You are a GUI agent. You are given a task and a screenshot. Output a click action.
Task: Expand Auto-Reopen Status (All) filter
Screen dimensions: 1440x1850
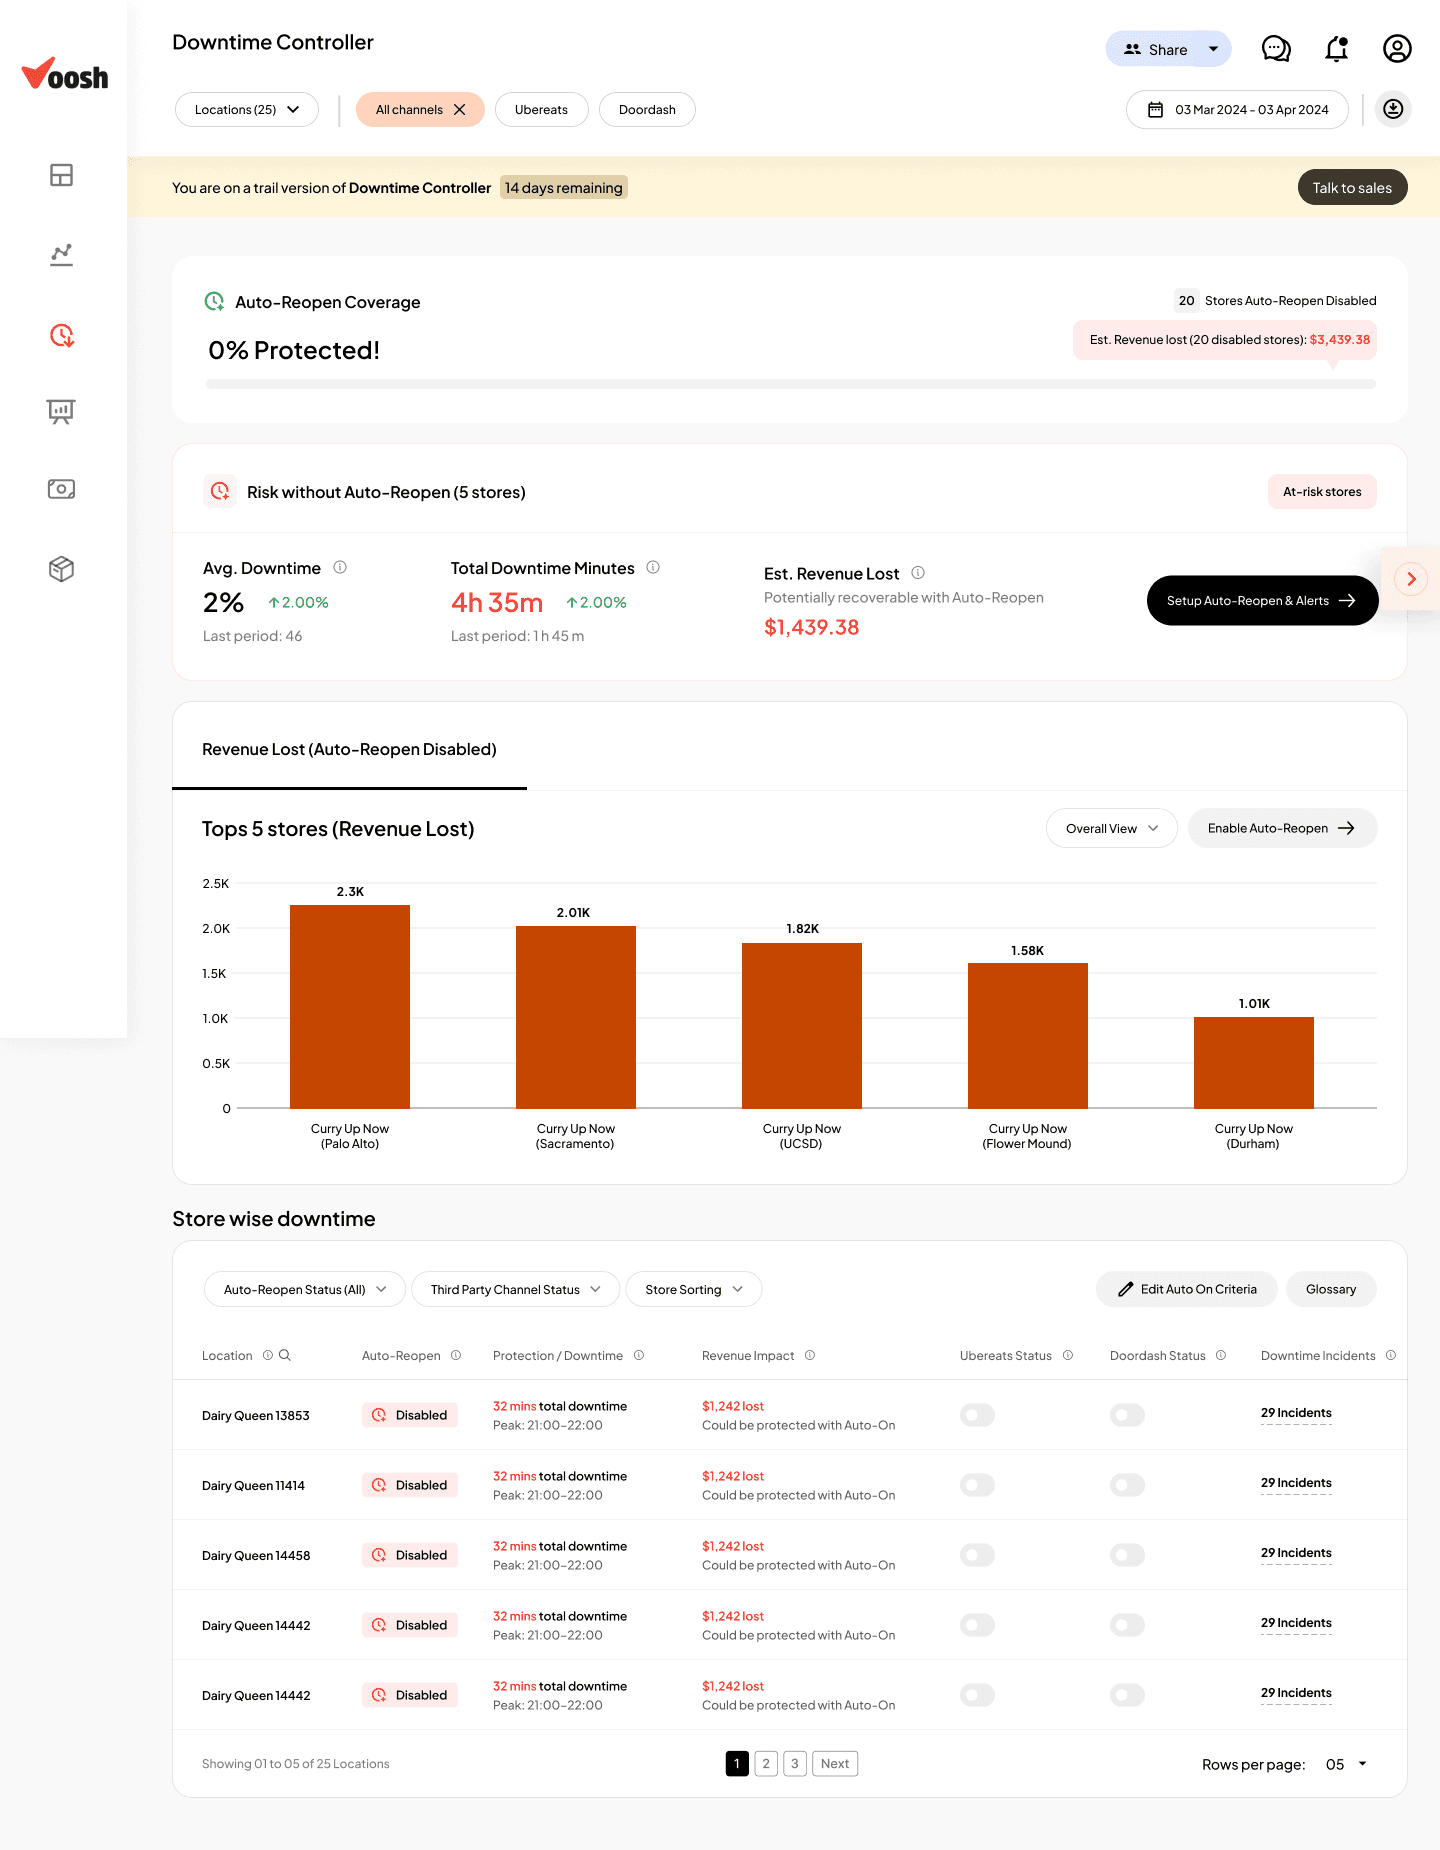[x=305, y=1289]
